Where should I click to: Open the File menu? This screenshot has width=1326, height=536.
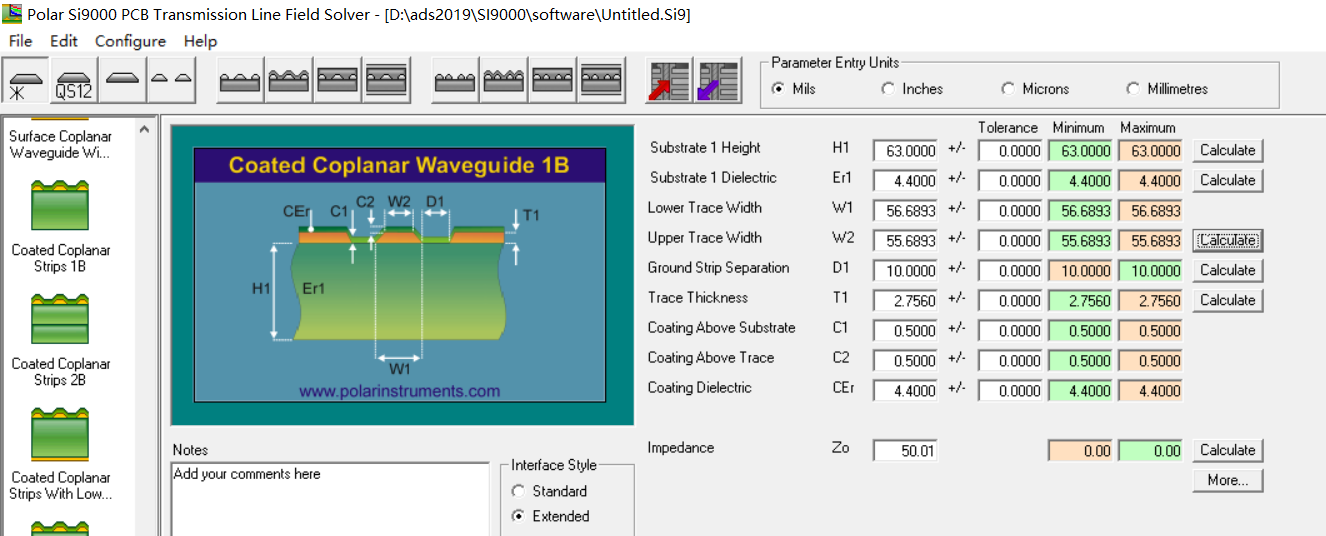point(20,41)
